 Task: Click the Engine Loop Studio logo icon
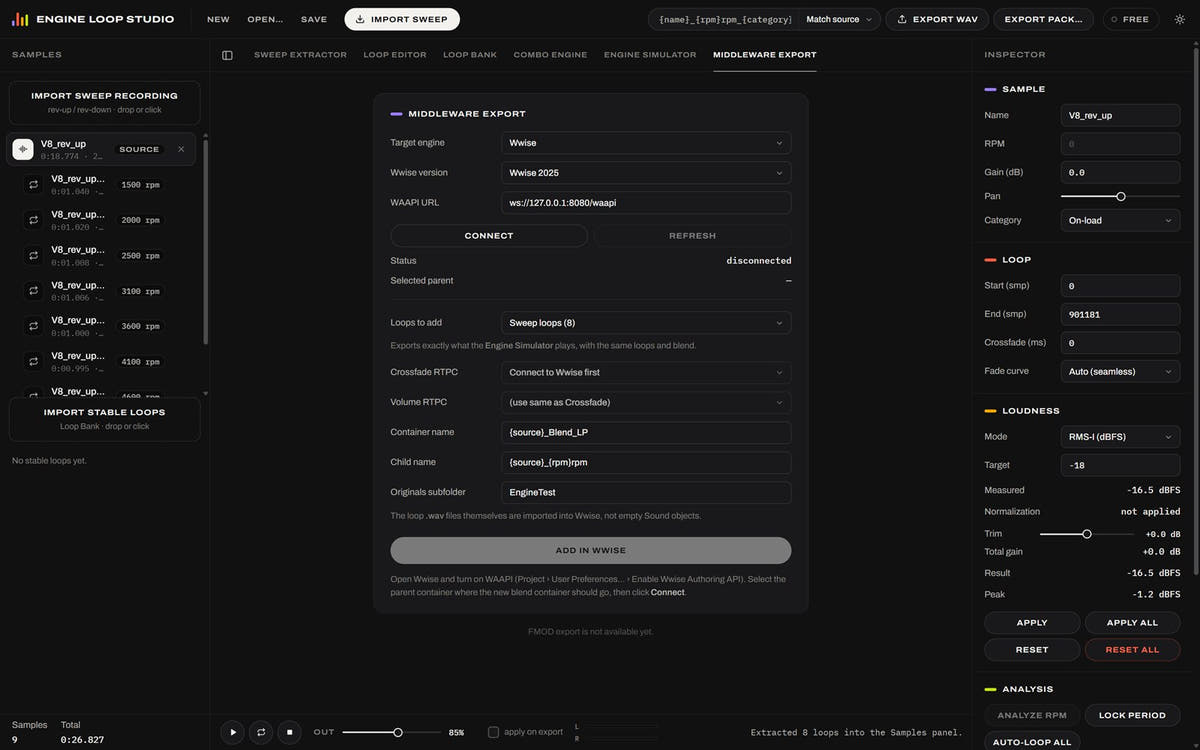20,19
